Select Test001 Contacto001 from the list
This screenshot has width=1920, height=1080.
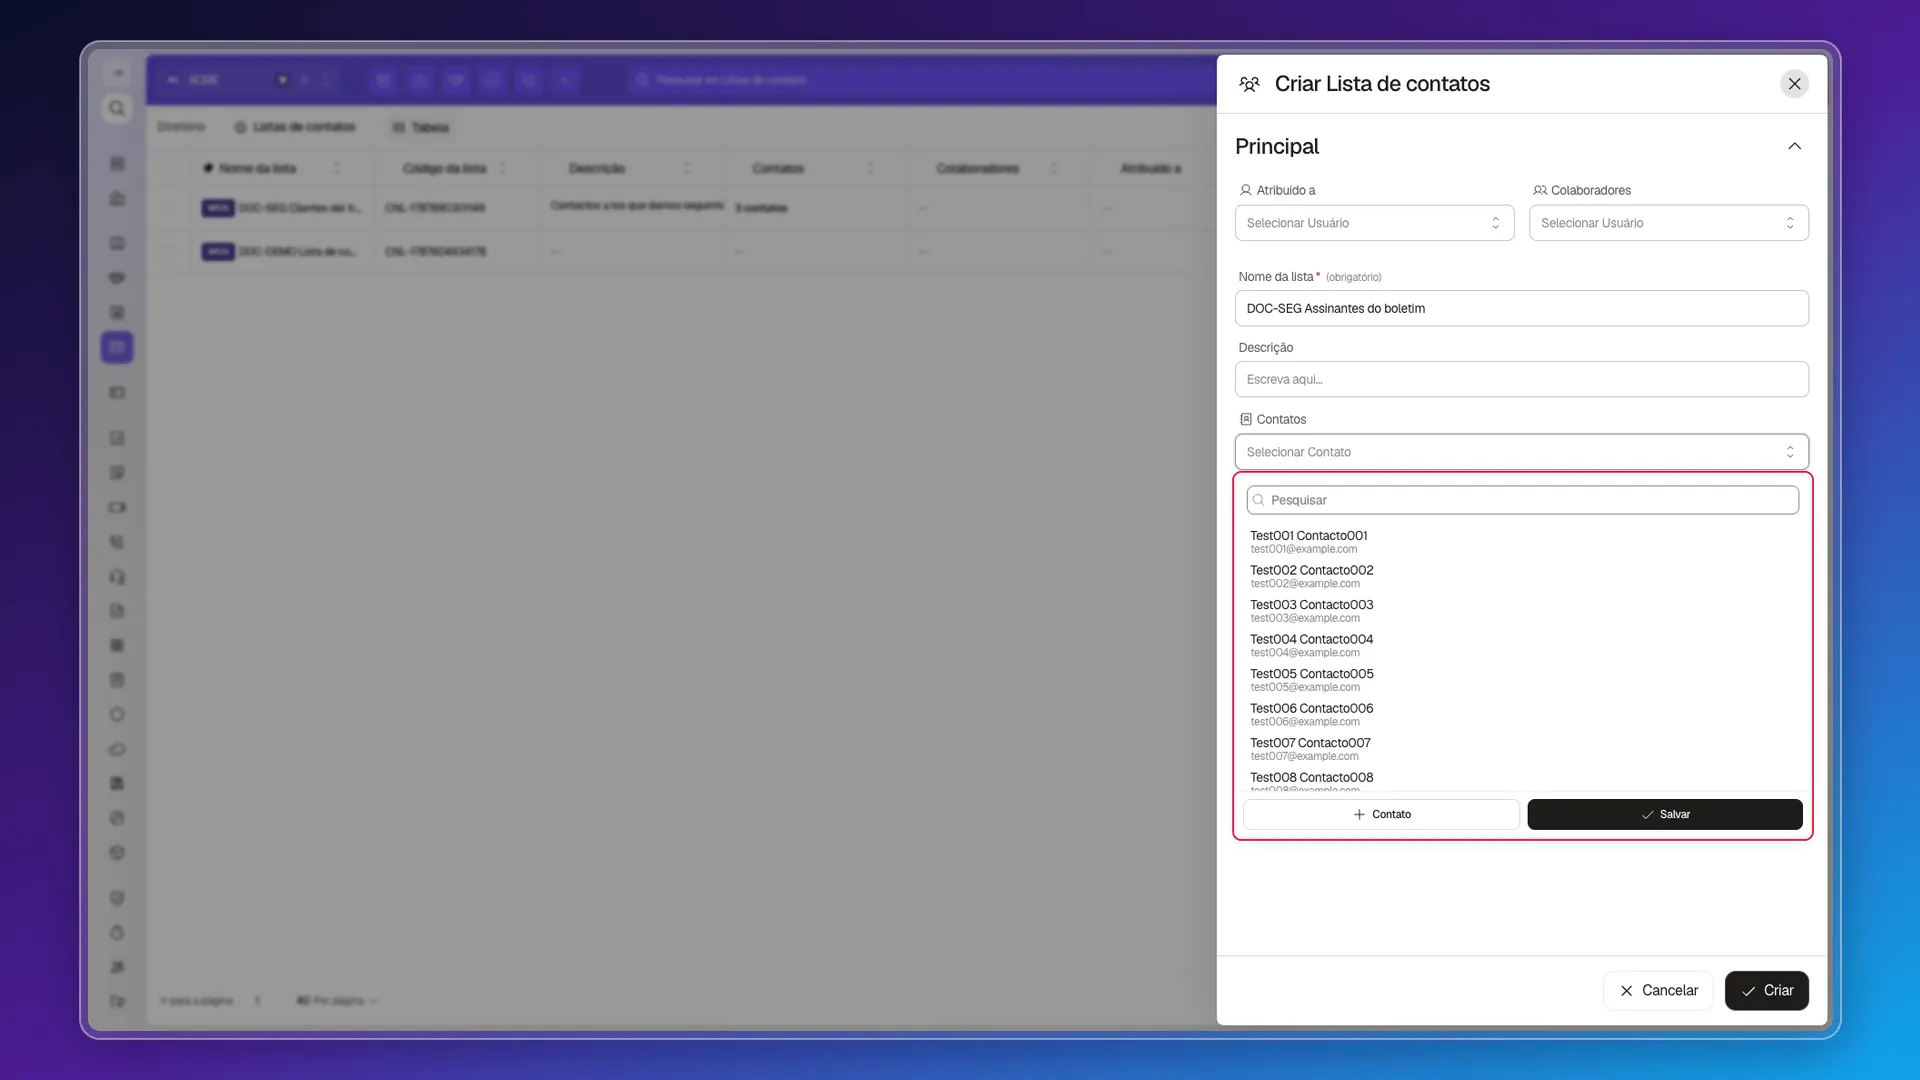(1521, 541)
